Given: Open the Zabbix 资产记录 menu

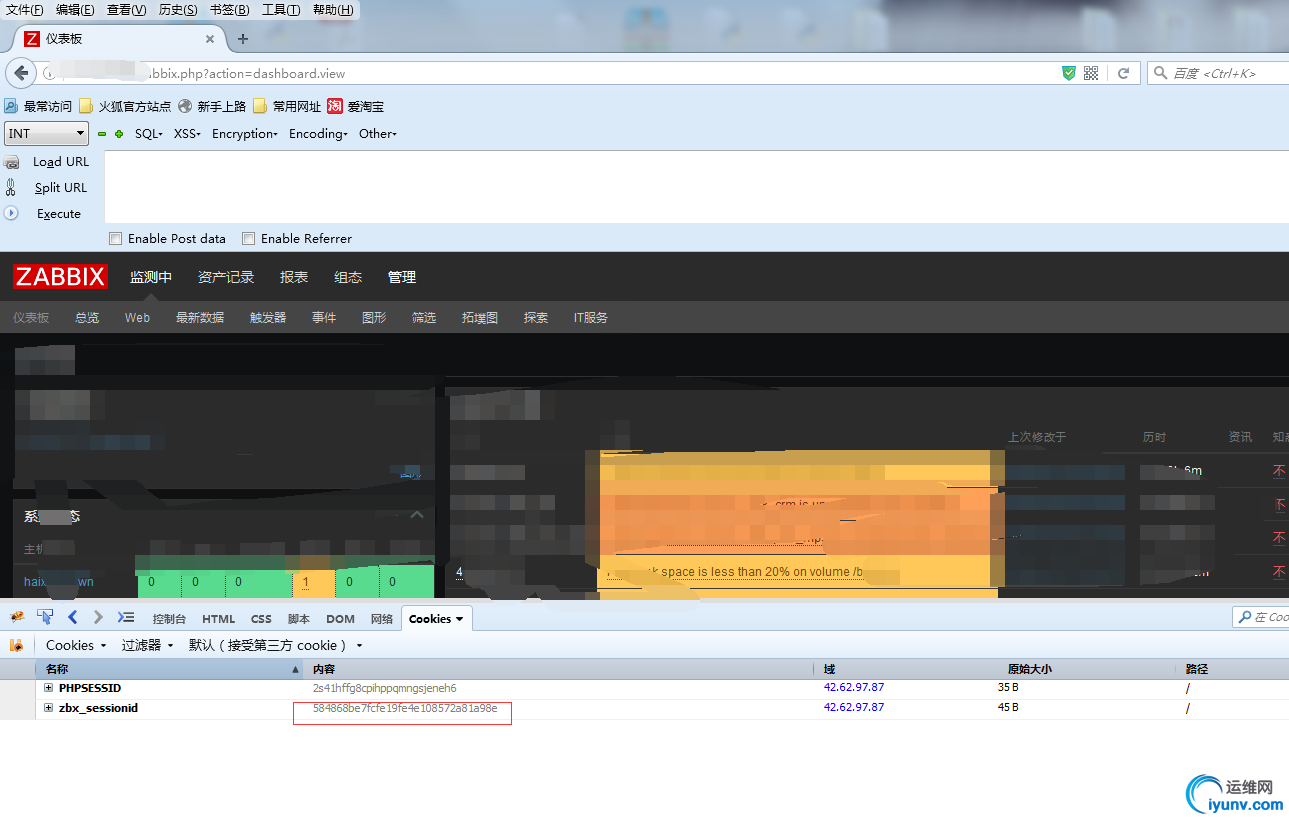Looking at the screenshot, I should [x=226, y=277].
